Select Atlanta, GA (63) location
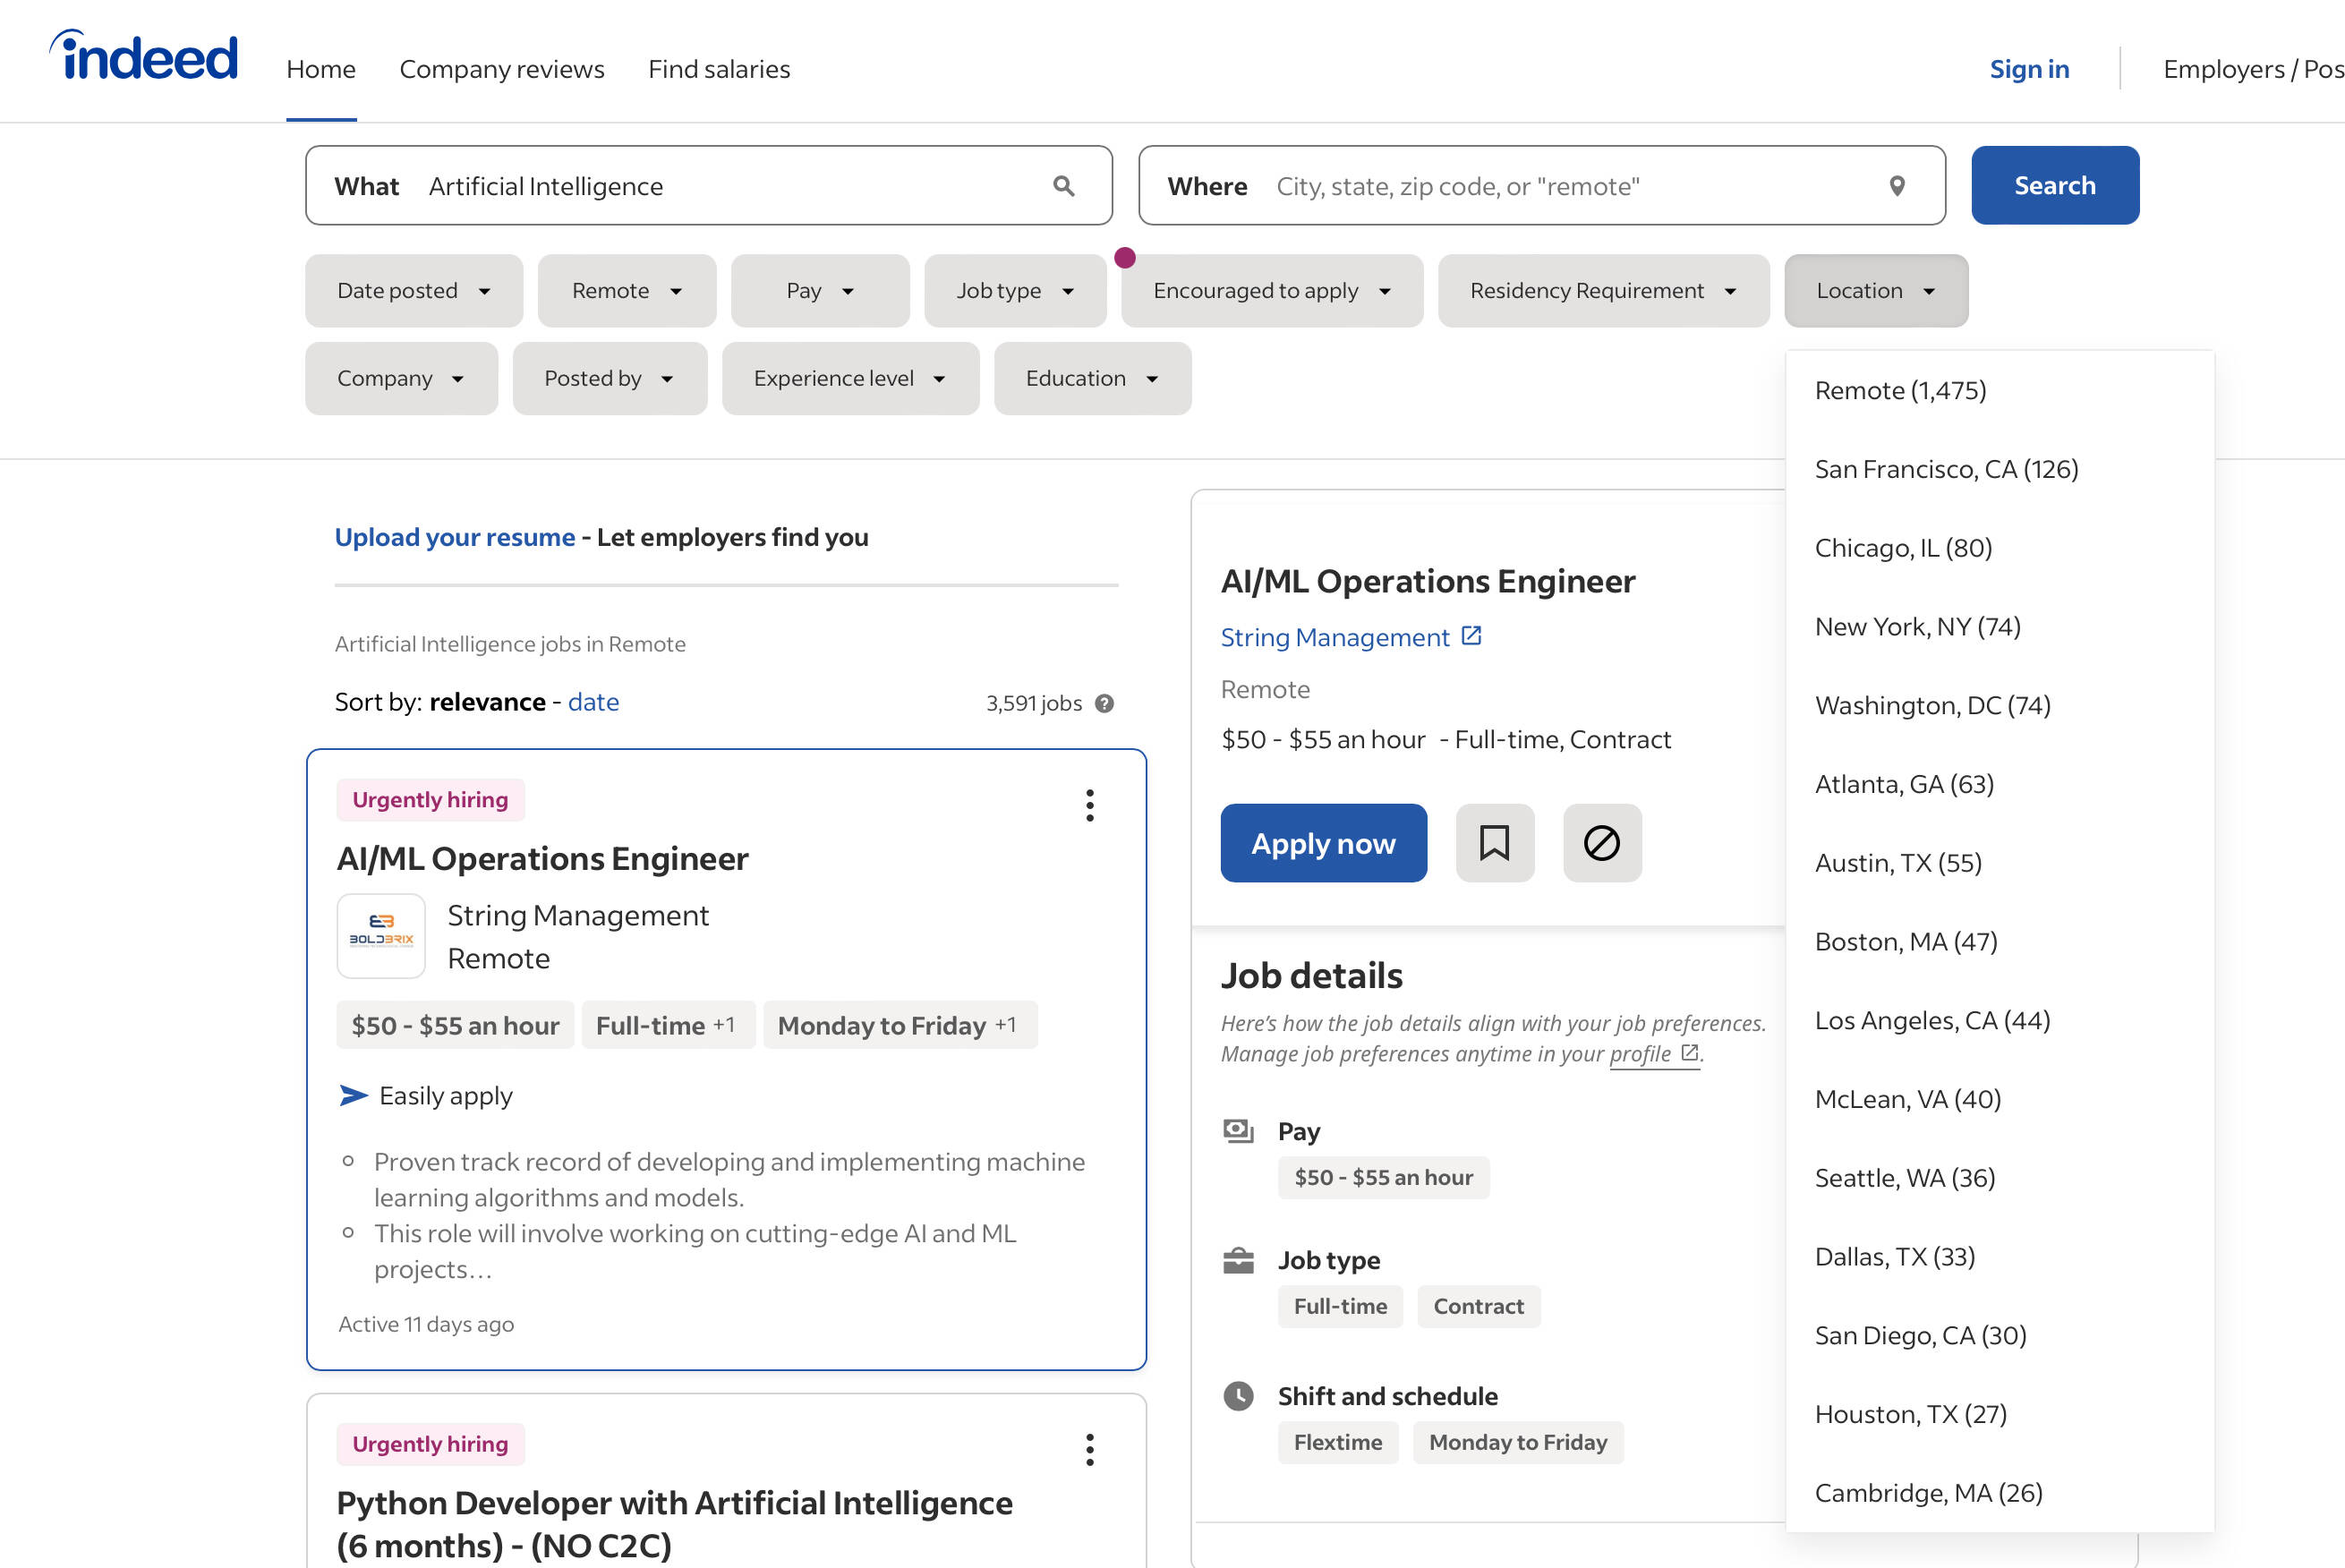 pyautogui.click(x=1999, y=784)
